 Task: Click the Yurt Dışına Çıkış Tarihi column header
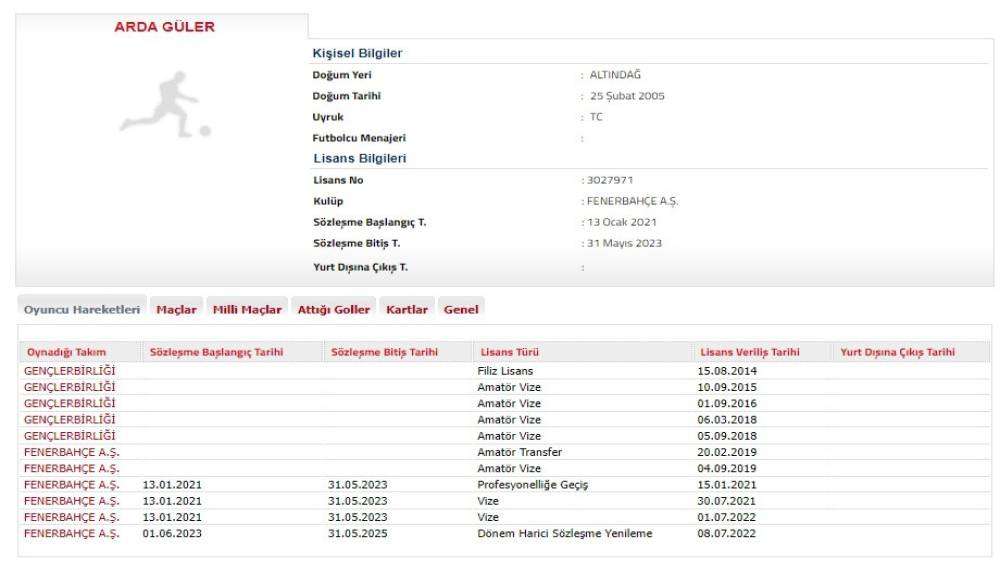[x=897, y=352]
